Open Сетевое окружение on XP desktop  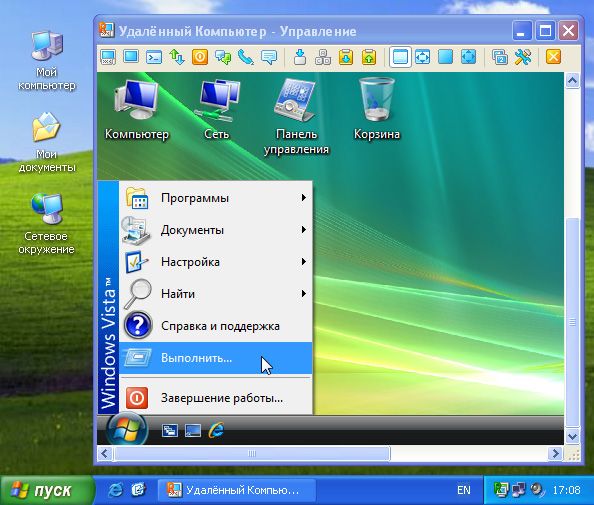click(46, 224)
